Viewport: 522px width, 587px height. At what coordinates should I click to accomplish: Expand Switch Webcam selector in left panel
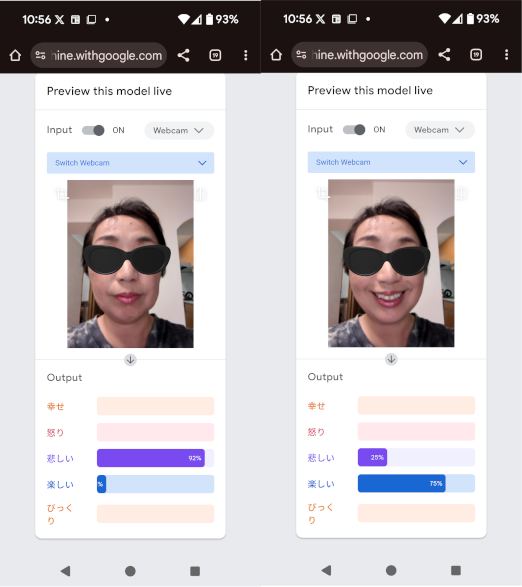click(130, 163)
